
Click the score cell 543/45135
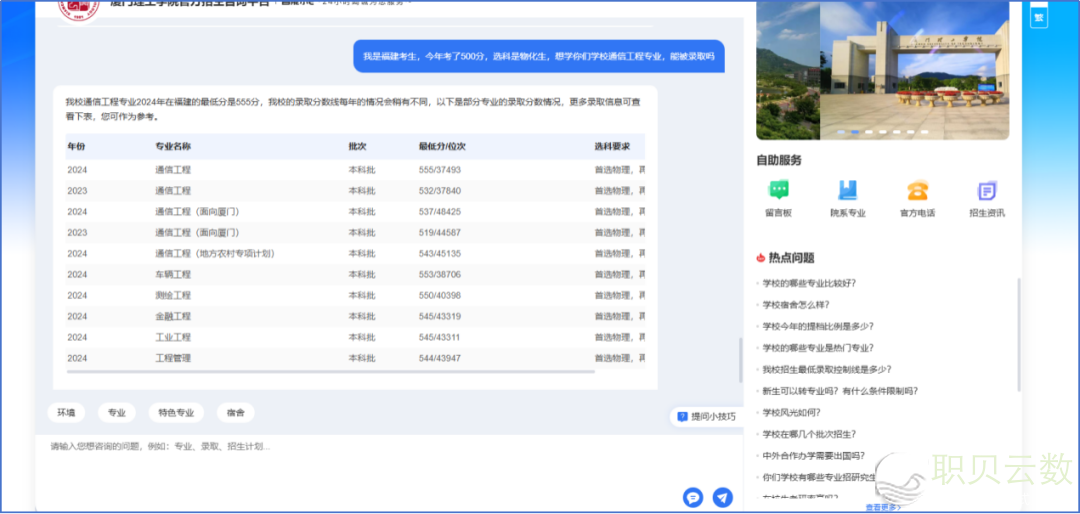click(x=439, y=254)
